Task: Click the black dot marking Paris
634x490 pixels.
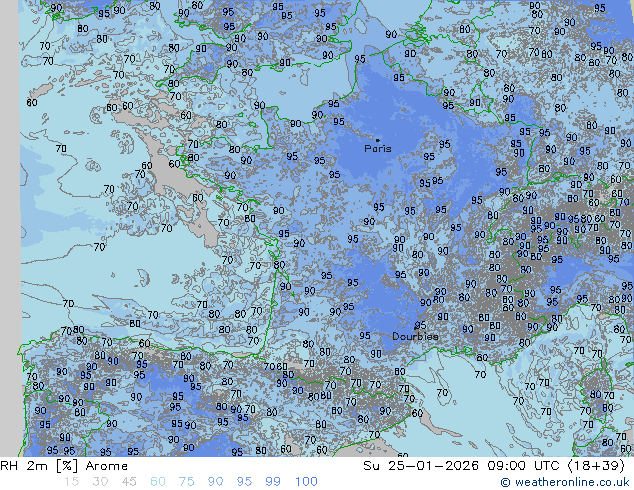Action: tap(378, 140)
